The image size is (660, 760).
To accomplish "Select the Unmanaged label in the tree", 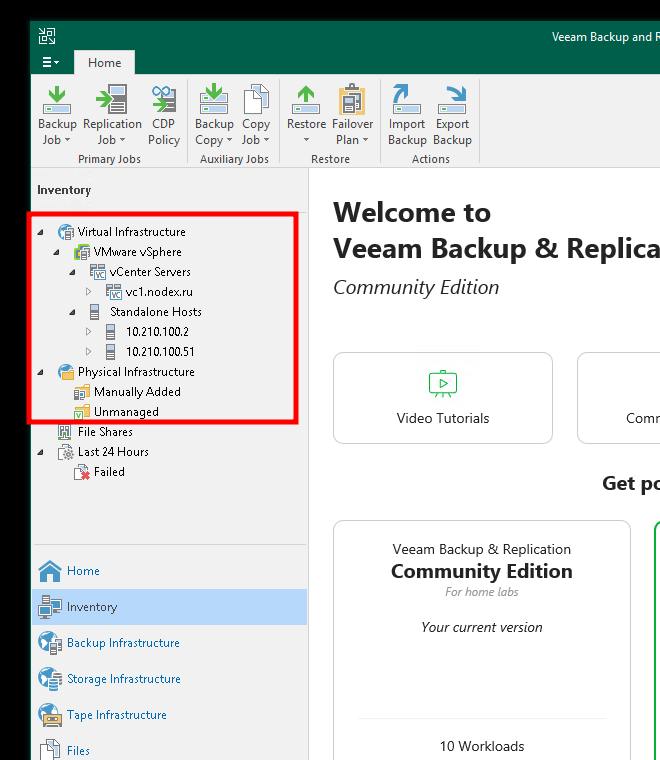I will [126, 412].
